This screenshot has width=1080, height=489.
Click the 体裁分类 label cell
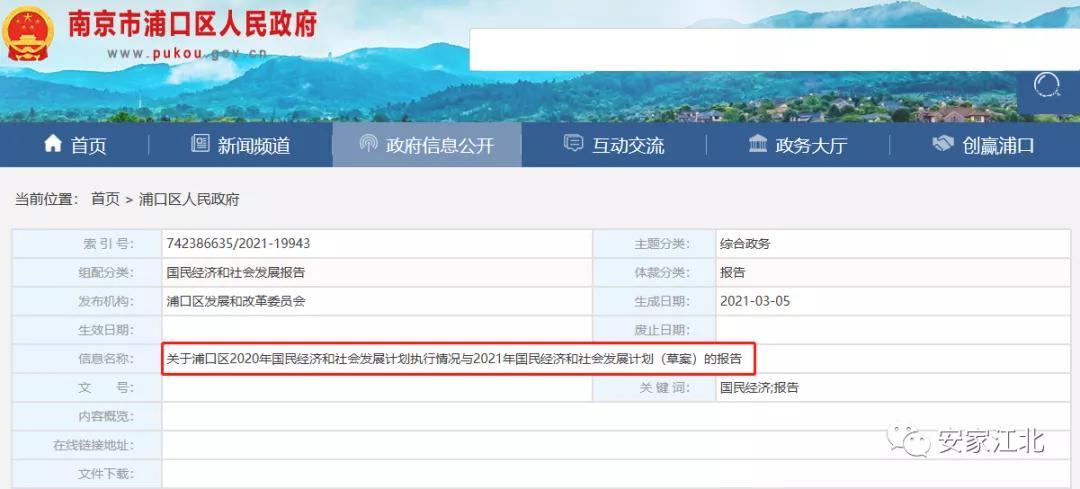click(x=654, y=273)
